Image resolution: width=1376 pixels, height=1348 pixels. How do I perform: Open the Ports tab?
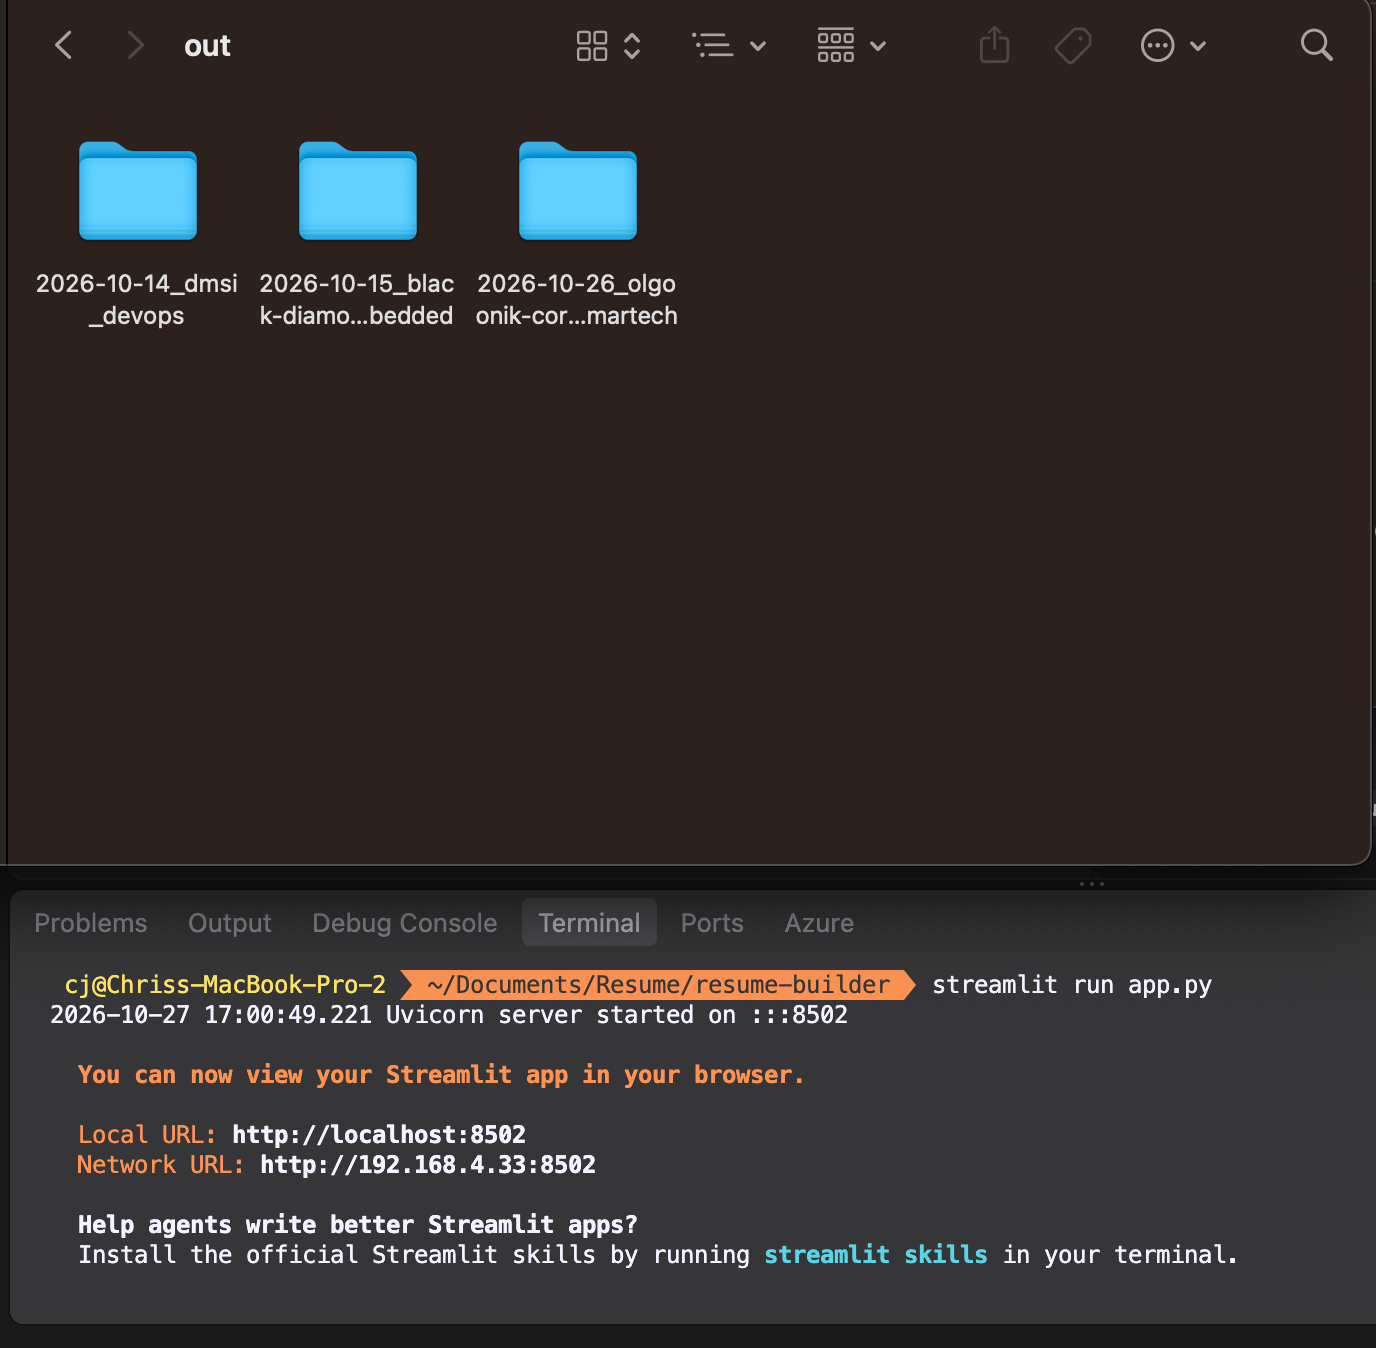(x=712, y=923)
